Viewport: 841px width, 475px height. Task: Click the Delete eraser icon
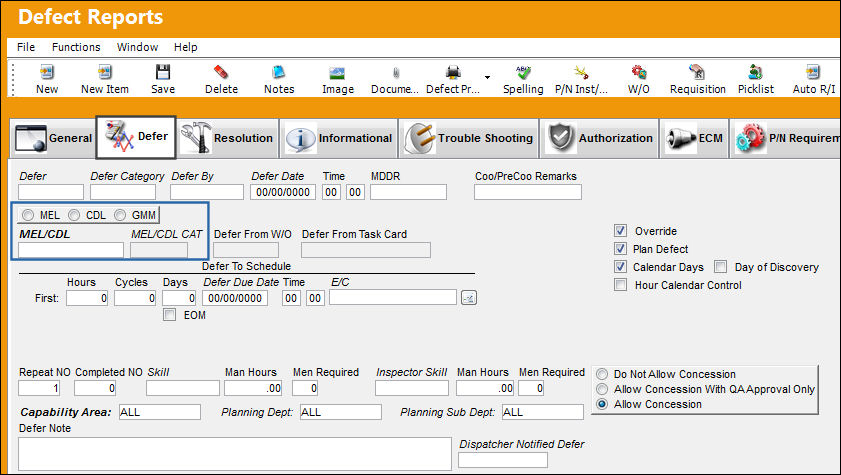pos(221,72)
